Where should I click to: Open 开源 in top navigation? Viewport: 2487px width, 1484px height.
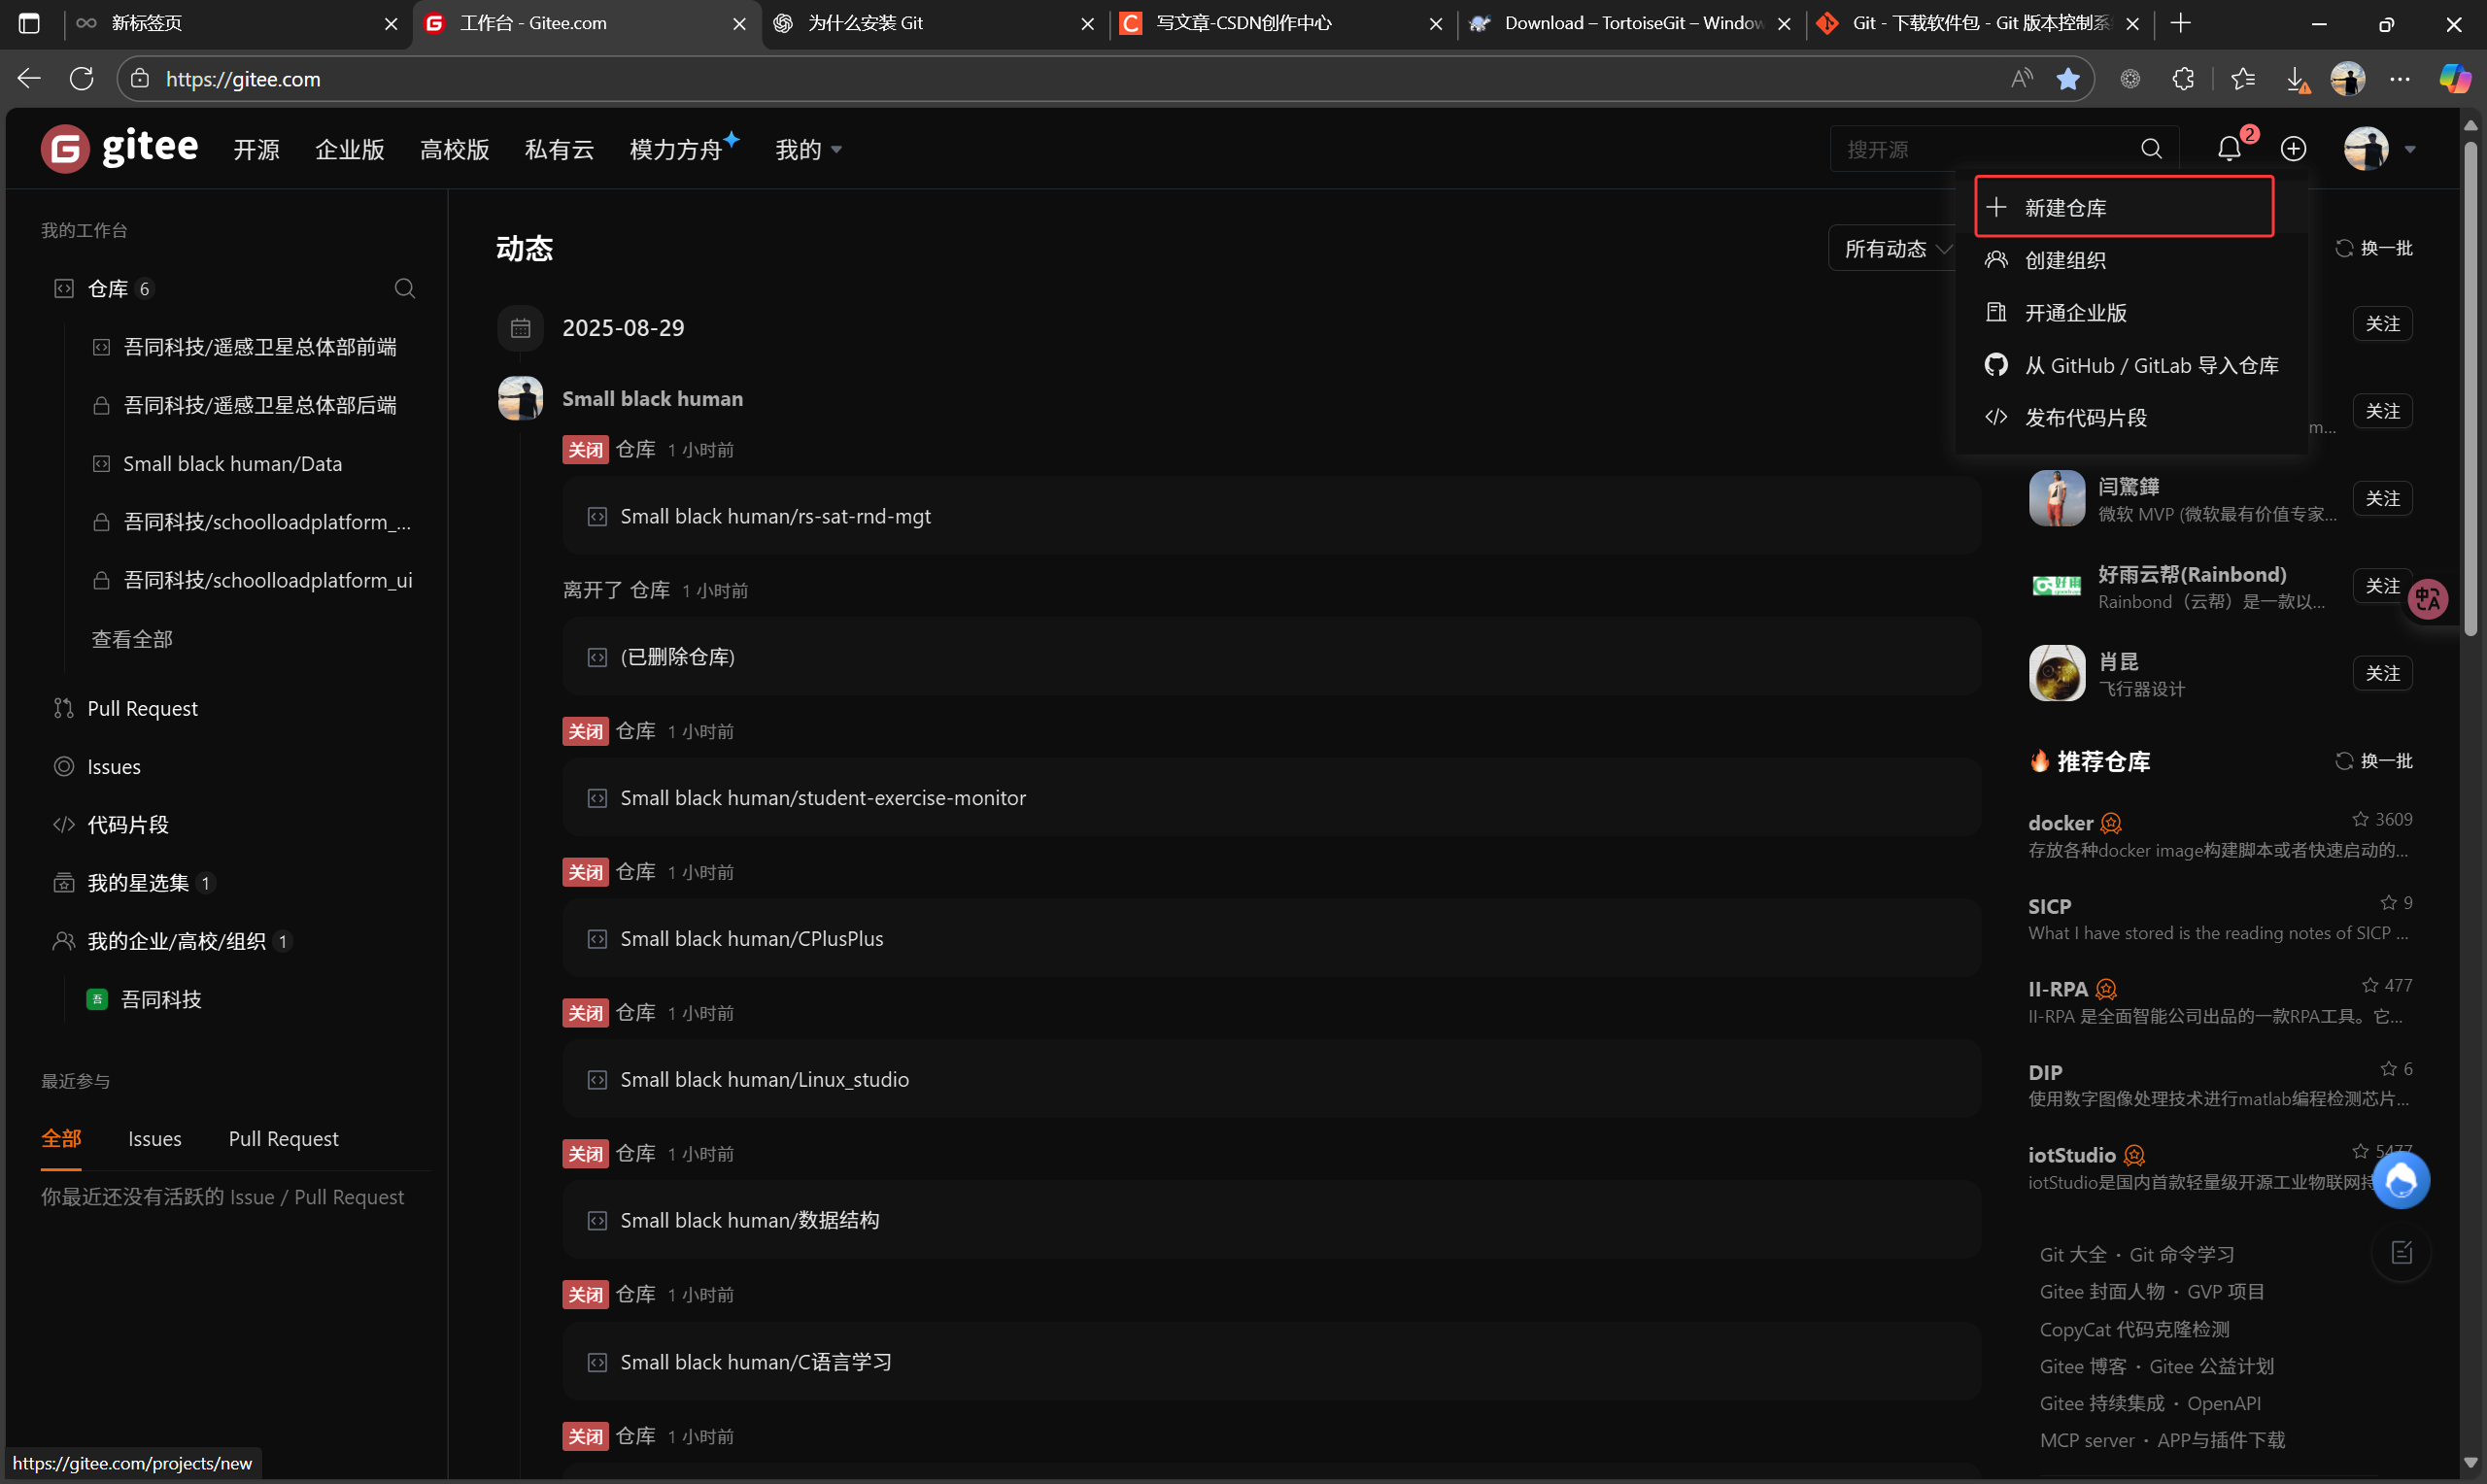tap(256, 150)
